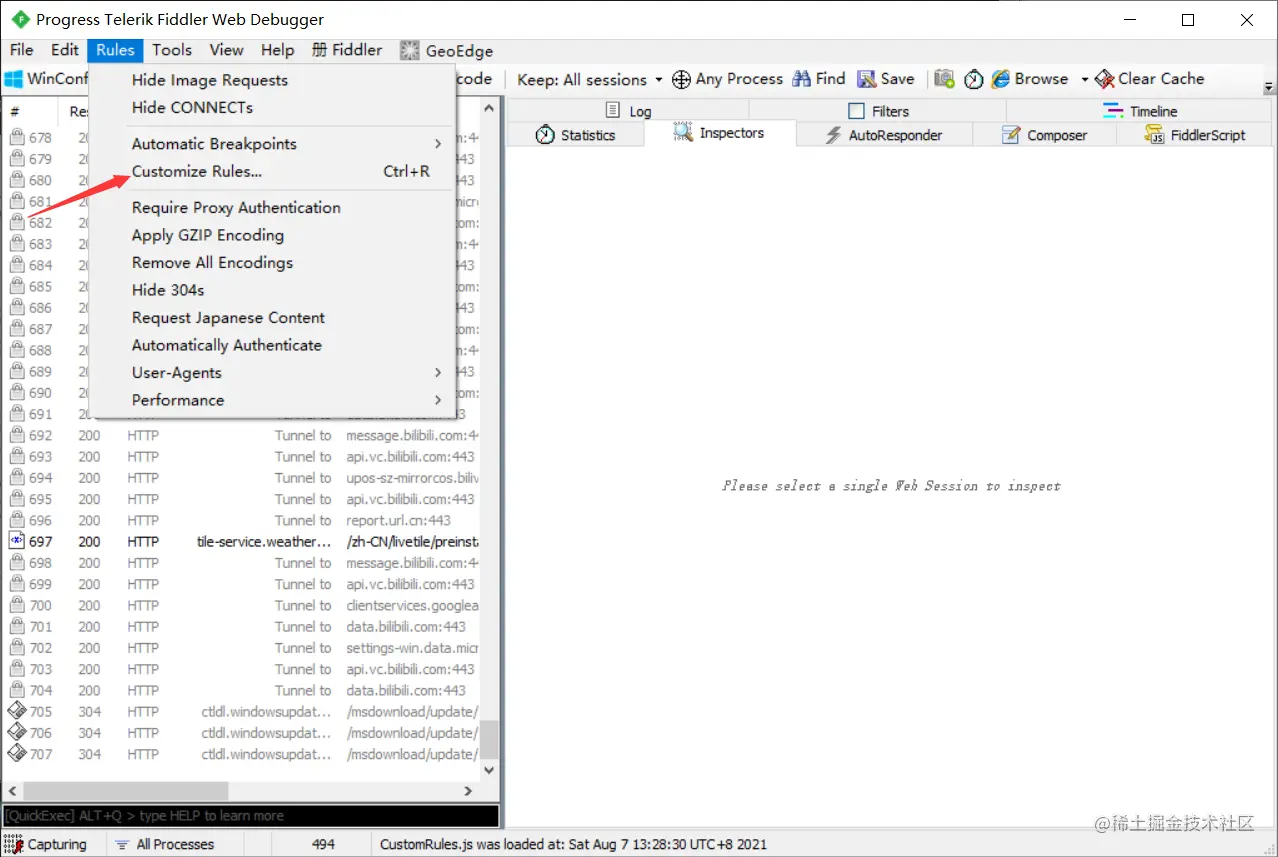The image size is (1278, 857).
Task: Switch to the Statistics tab
Action: (x=575, y=135)
